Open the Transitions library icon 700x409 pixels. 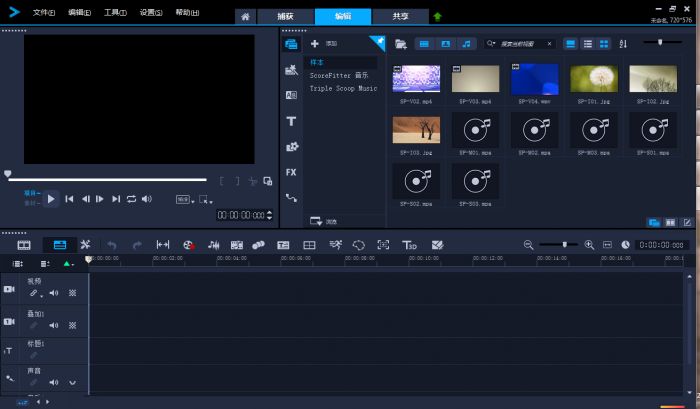(291, 95)
